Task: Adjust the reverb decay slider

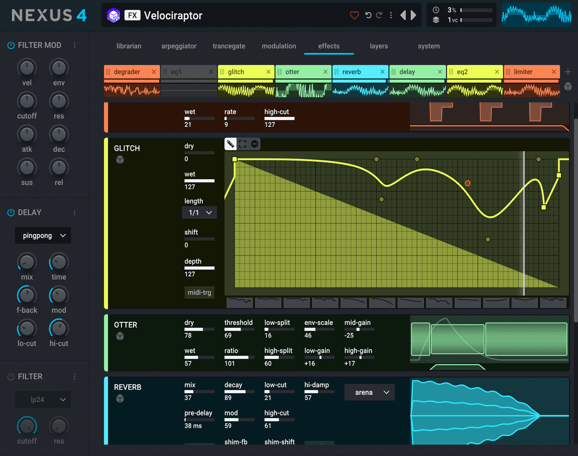Action: click(239, 391)
